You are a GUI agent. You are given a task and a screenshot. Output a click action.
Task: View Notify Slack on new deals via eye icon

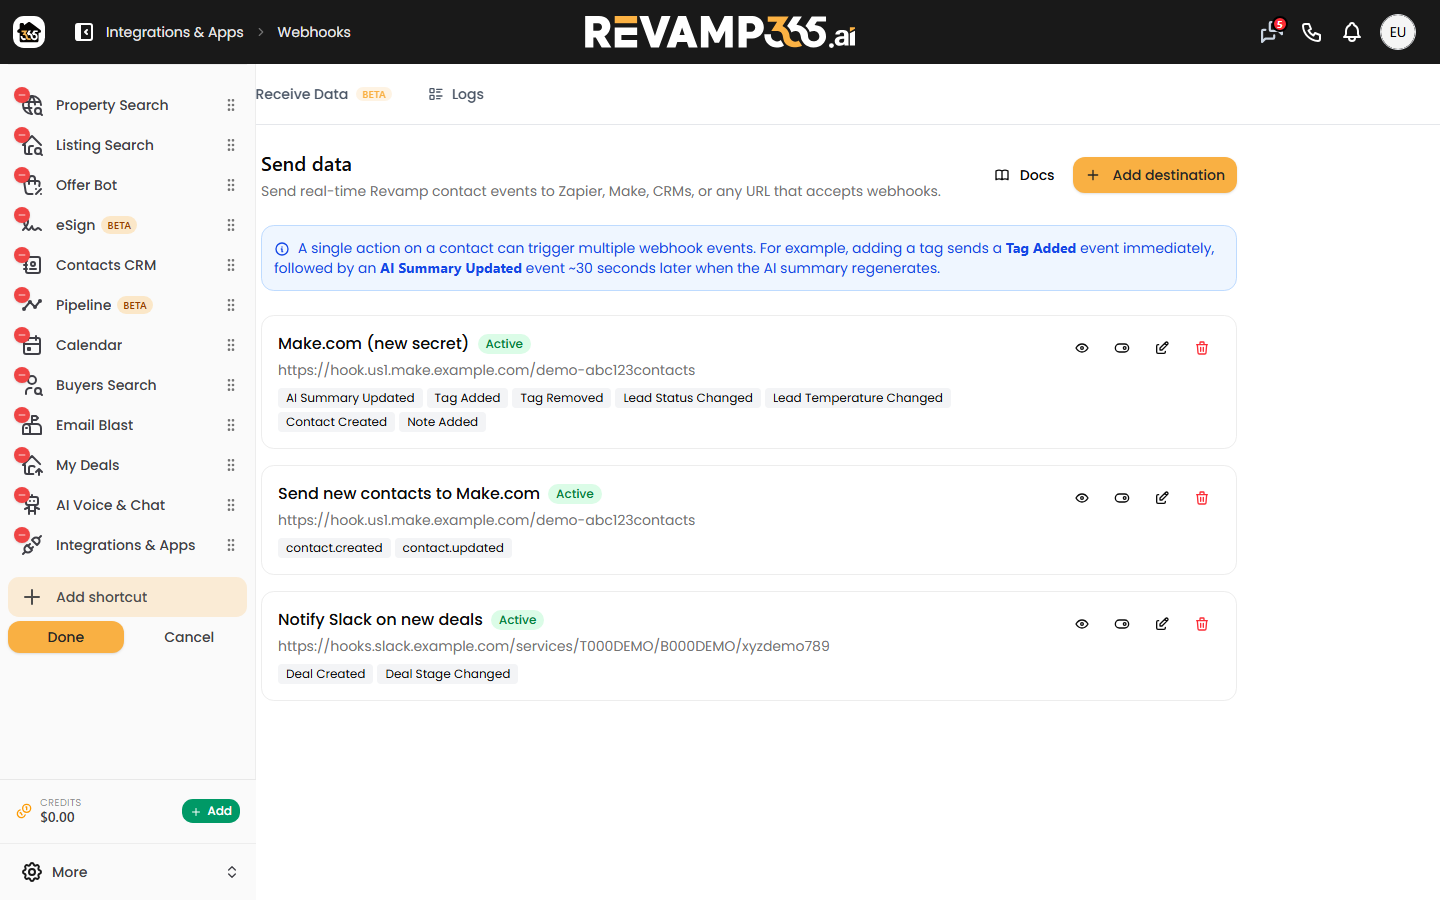[x=1082, y=624]
